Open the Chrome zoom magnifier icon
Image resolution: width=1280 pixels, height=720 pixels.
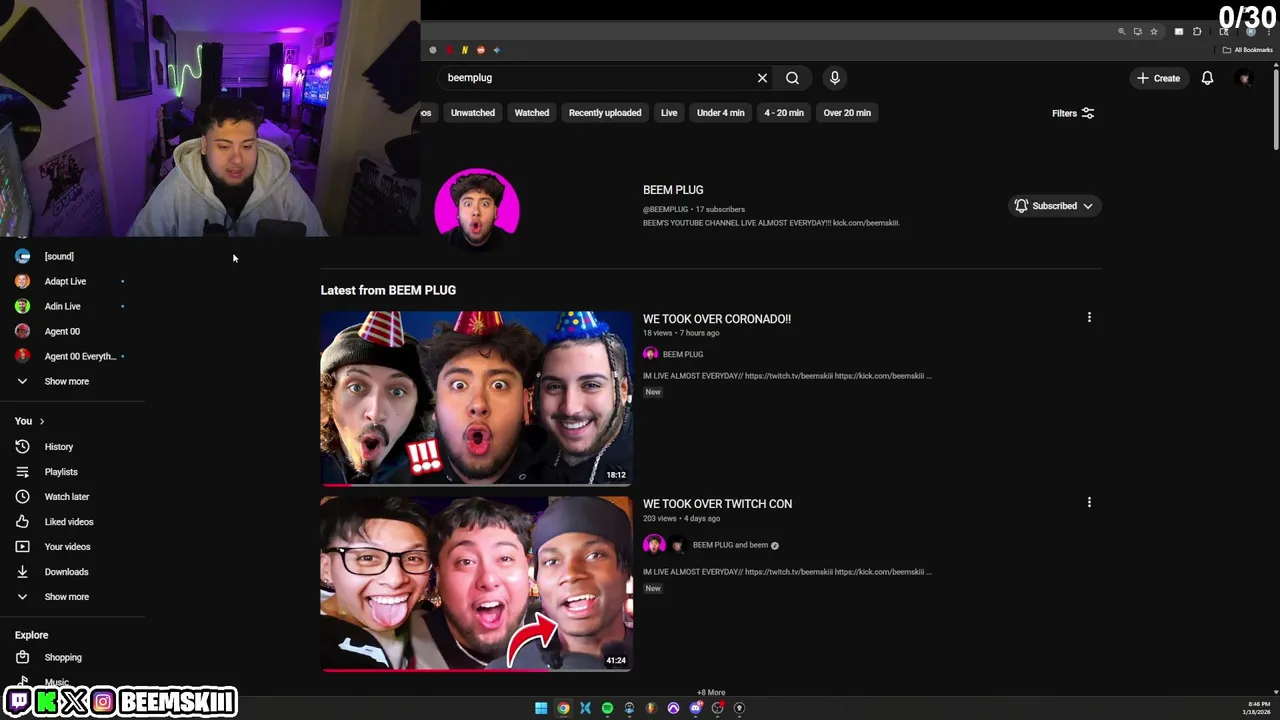[x=1121, y=32]
